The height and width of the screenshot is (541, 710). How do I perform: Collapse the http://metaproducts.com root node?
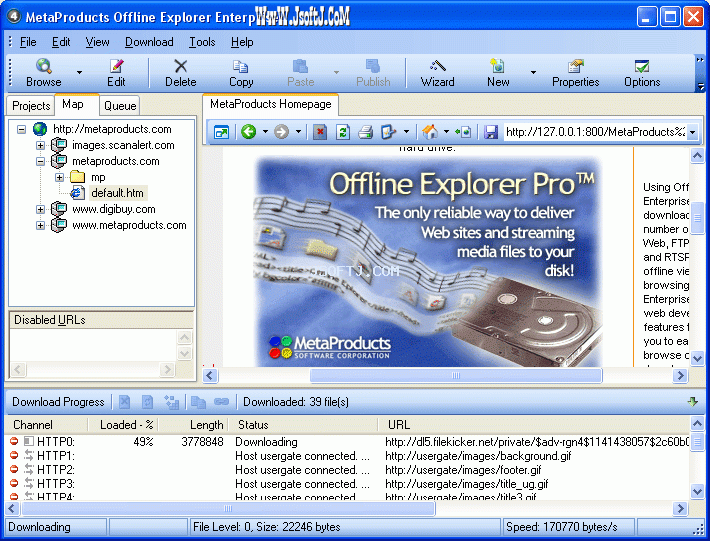click(x=21, y=129)
